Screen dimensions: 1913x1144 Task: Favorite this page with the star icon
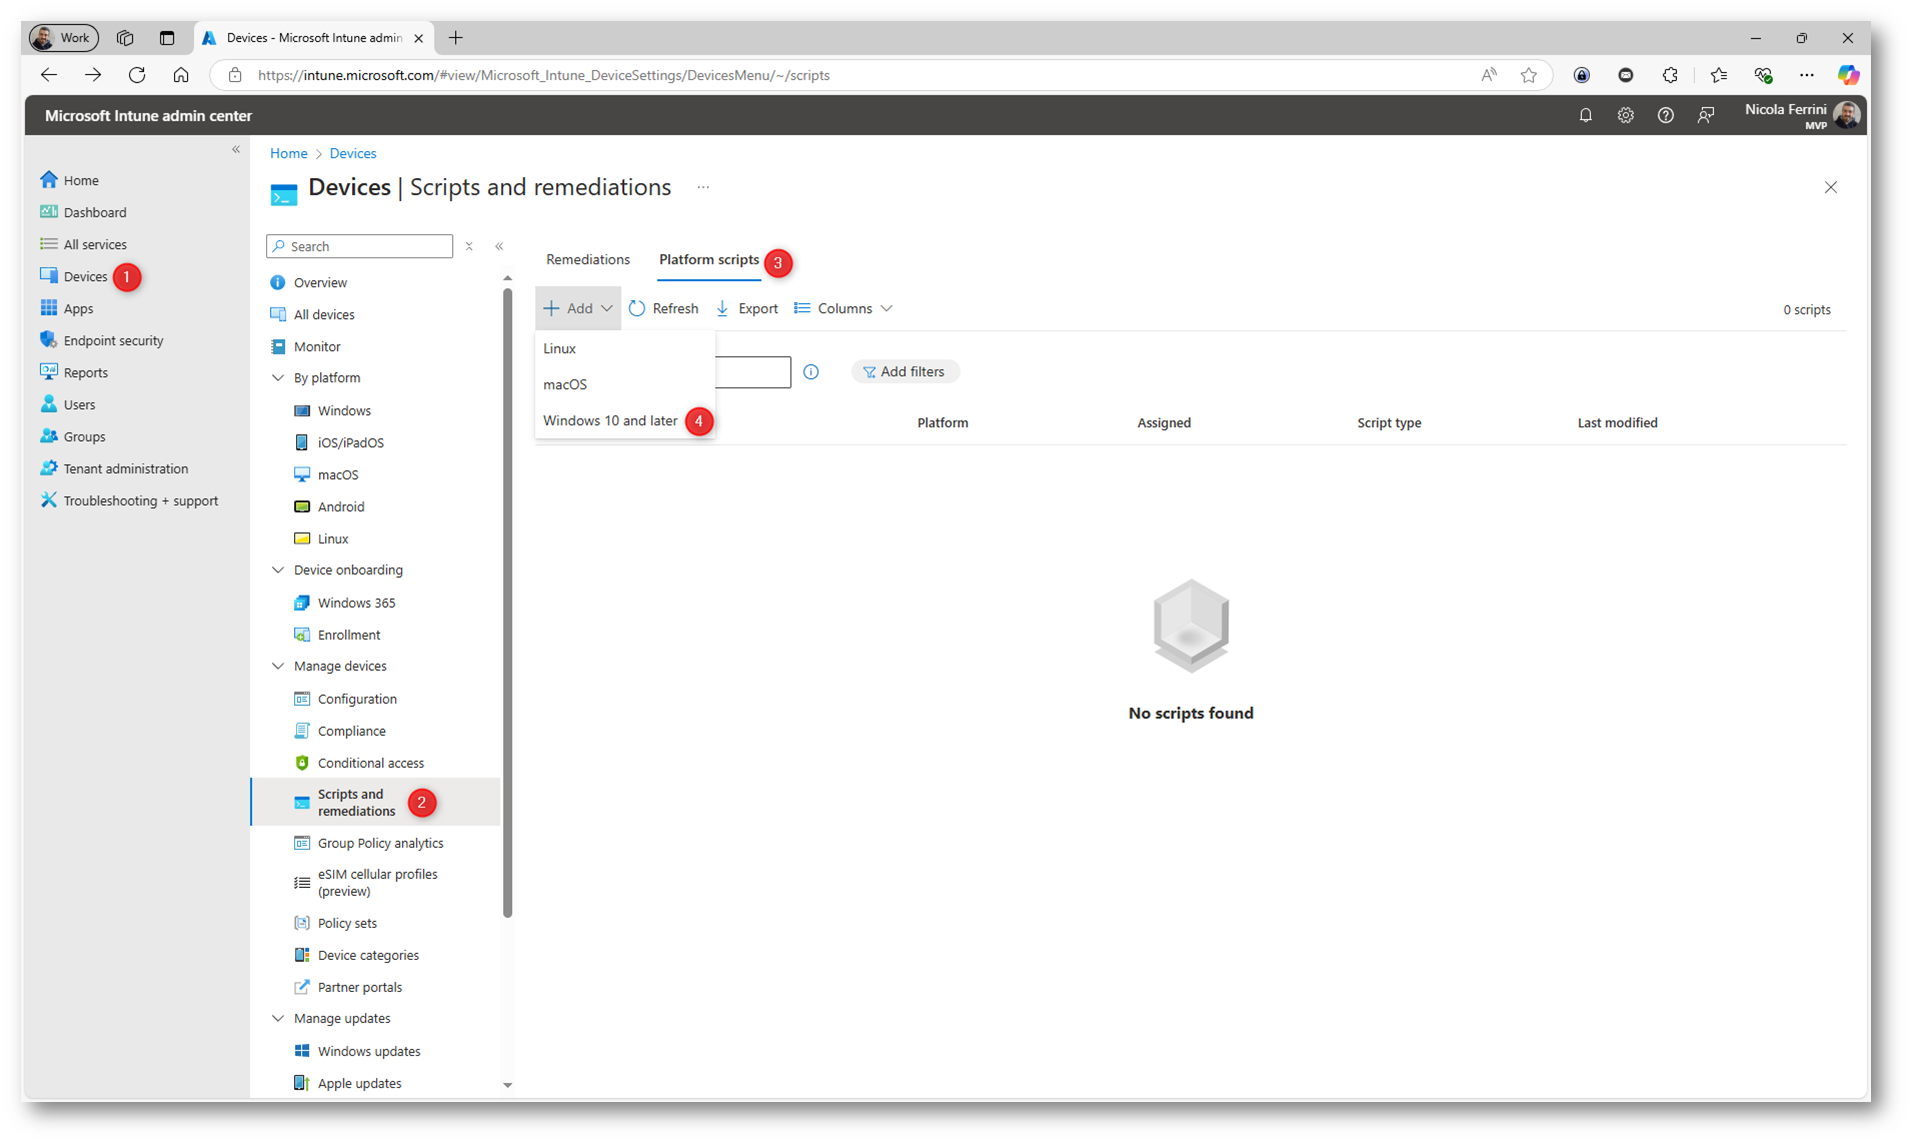pos(1528,76)
